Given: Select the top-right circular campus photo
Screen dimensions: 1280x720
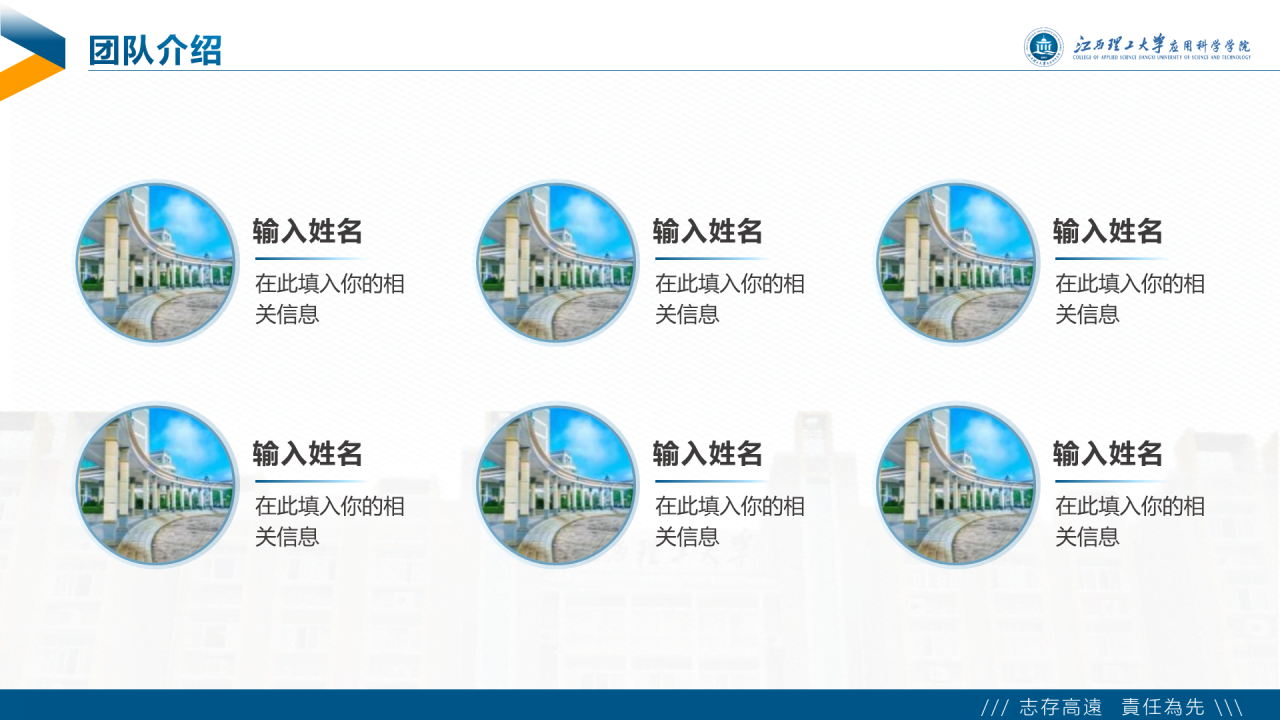Looking at the screenshot, I should (x=957, y=263).
